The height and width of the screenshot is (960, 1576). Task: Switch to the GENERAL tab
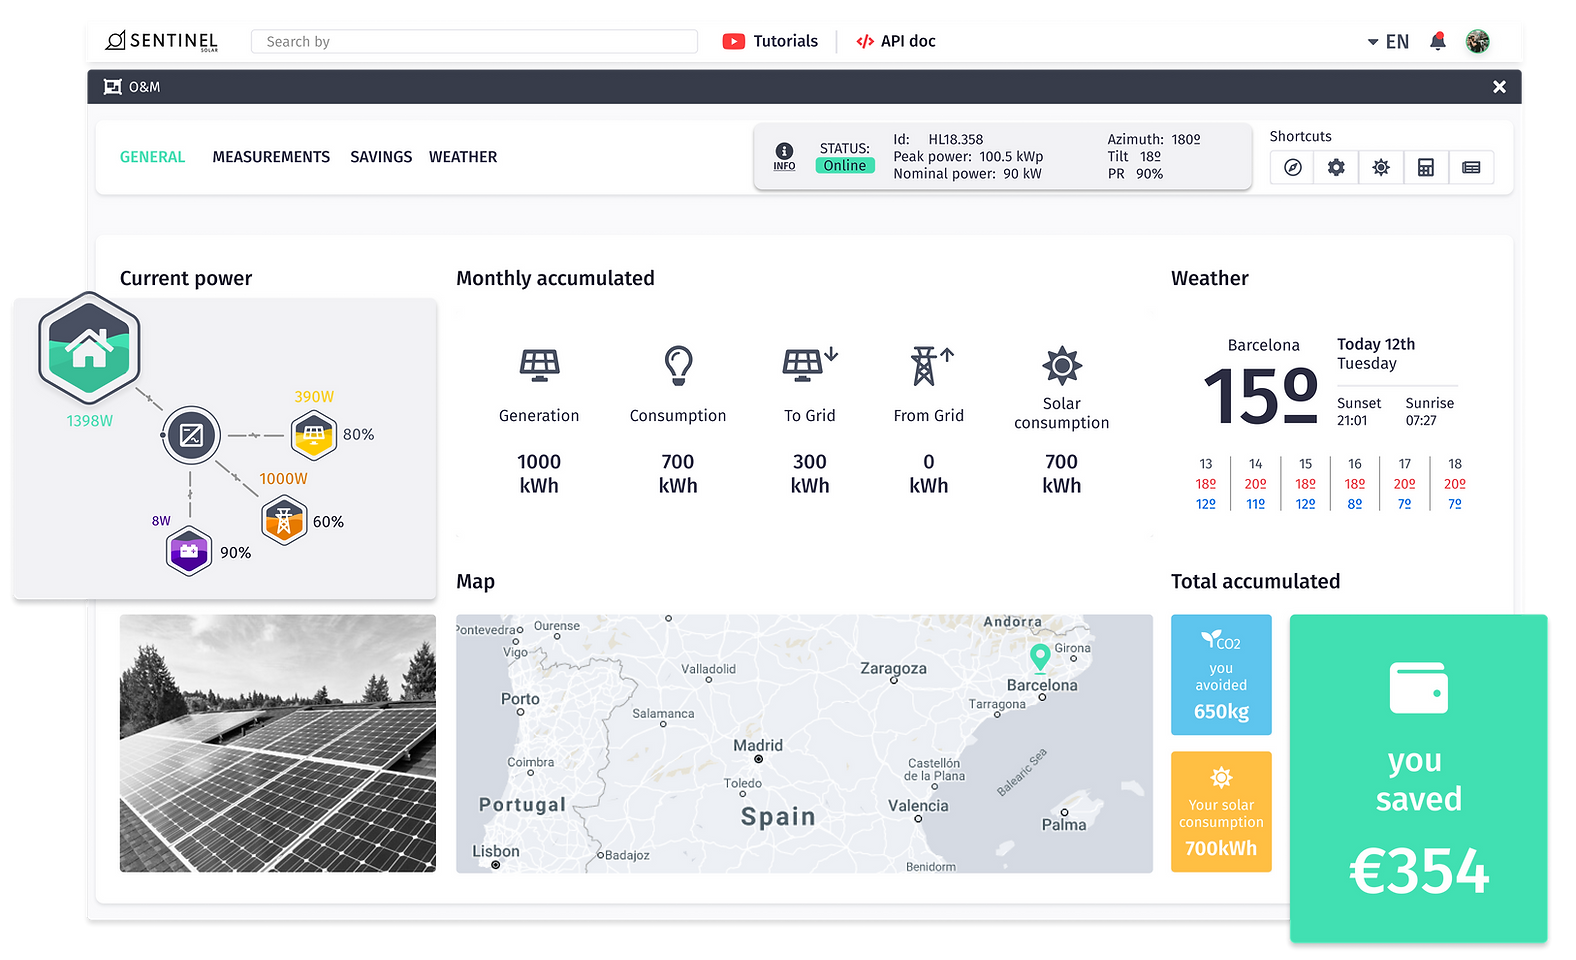coord(152,157)
